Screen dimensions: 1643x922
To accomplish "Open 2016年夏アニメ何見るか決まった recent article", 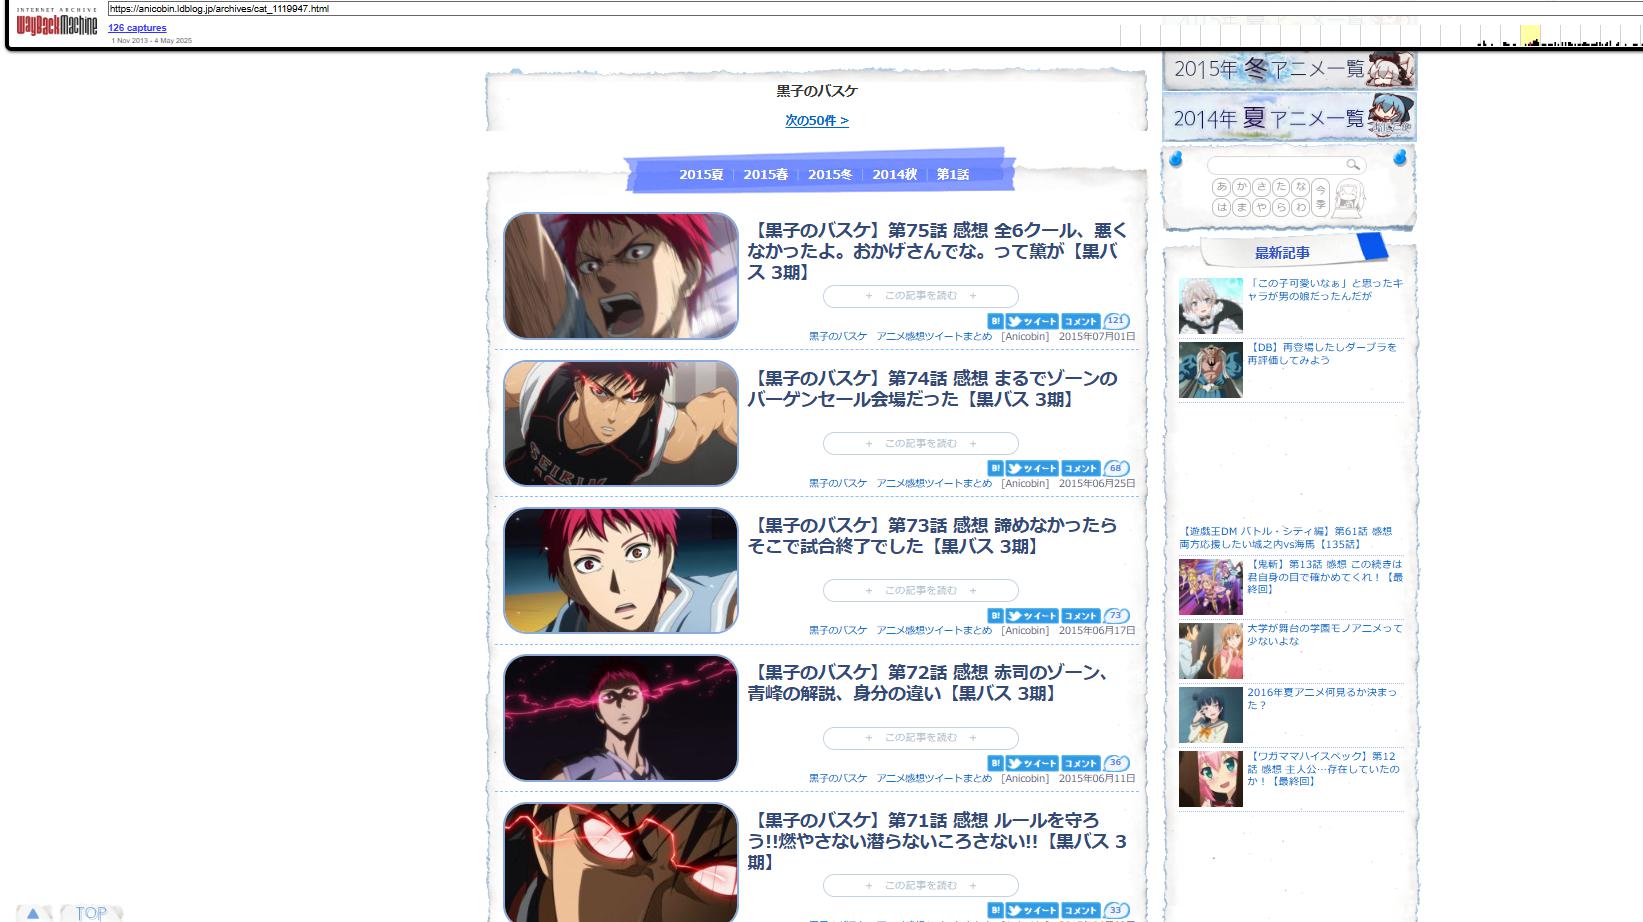I will (x=1322, y=698).
